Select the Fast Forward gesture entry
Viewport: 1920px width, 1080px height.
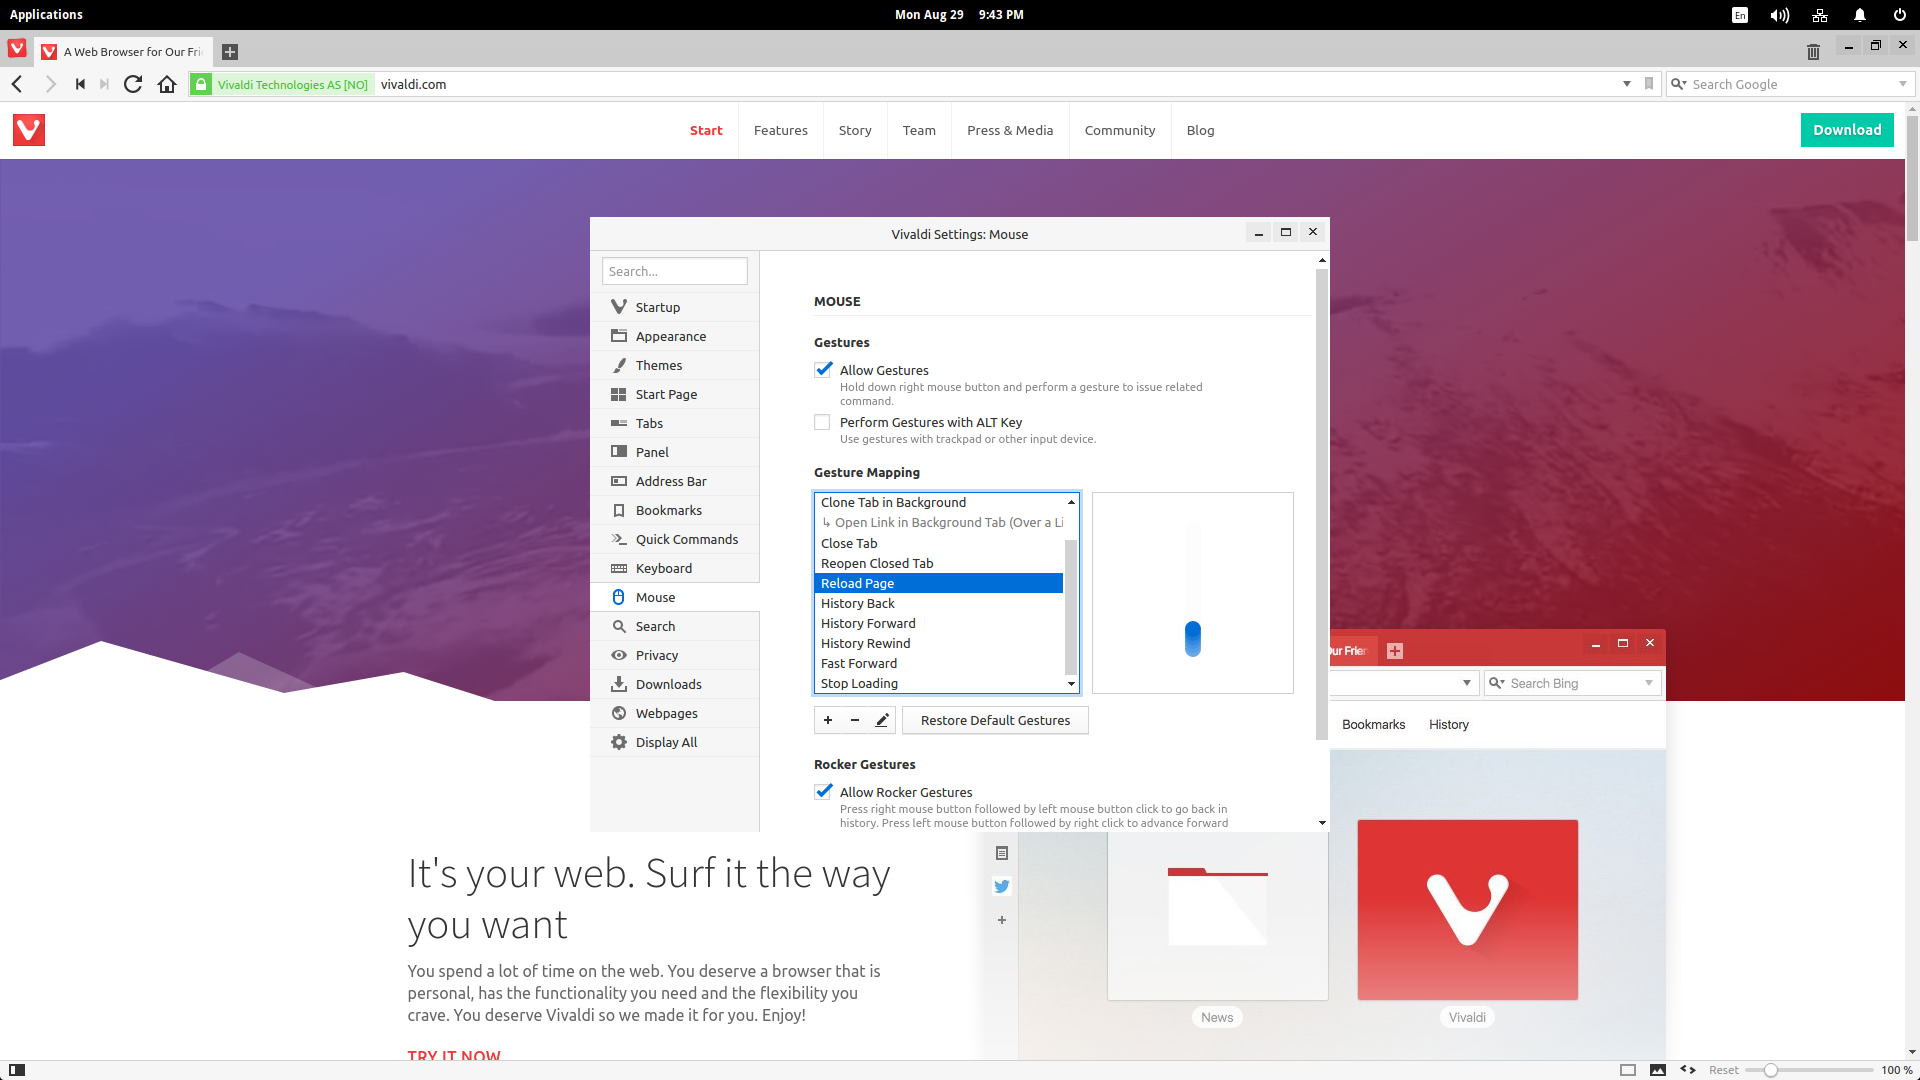[x=939, y=663]
